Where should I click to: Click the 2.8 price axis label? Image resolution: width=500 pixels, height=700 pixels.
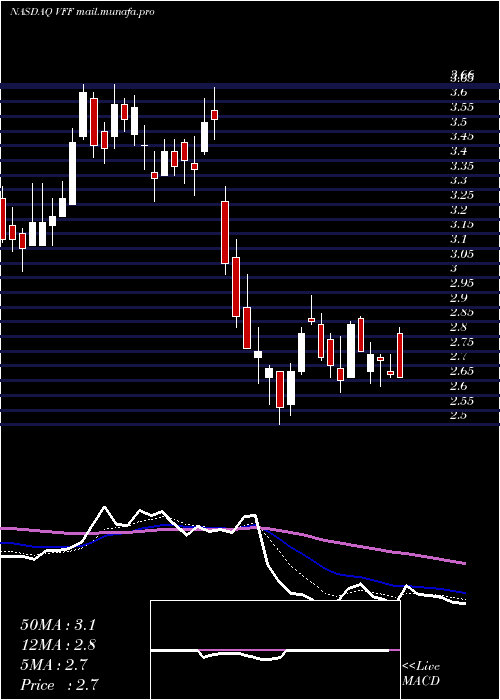click(458, 327)
